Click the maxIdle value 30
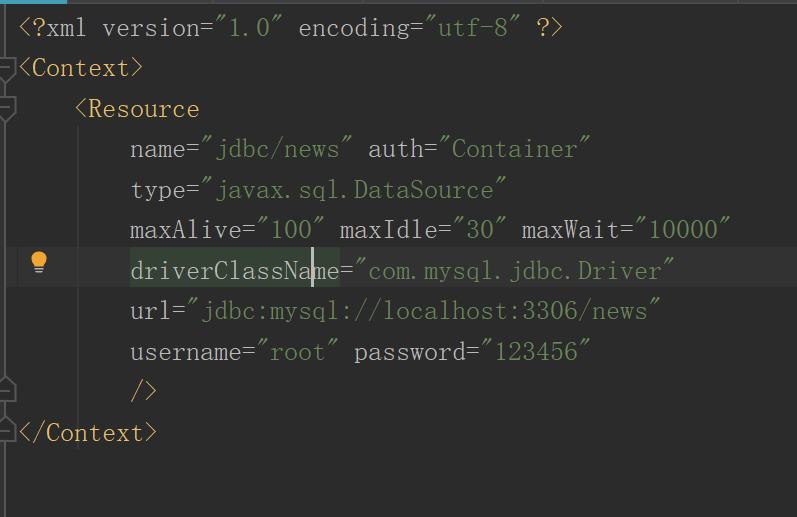797x517 pixels. [x=480, y=230]
